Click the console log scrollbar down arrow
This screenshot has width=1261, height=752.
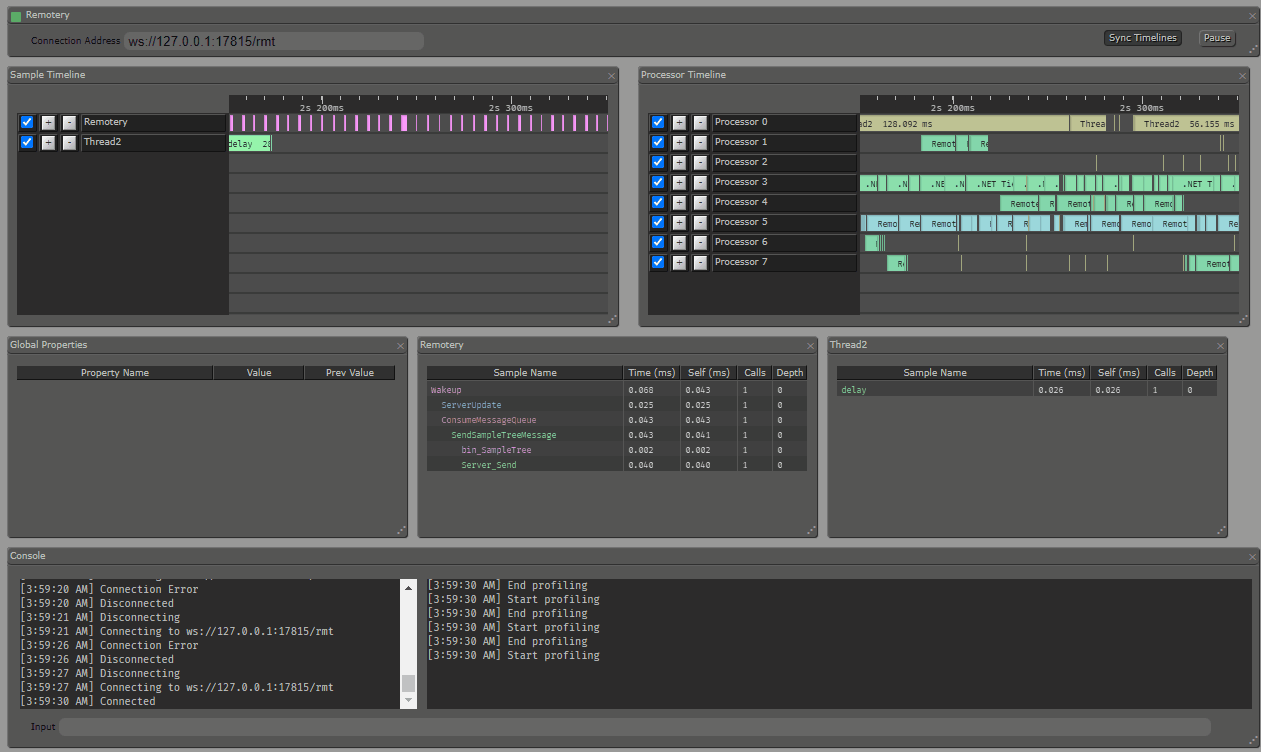408,700
